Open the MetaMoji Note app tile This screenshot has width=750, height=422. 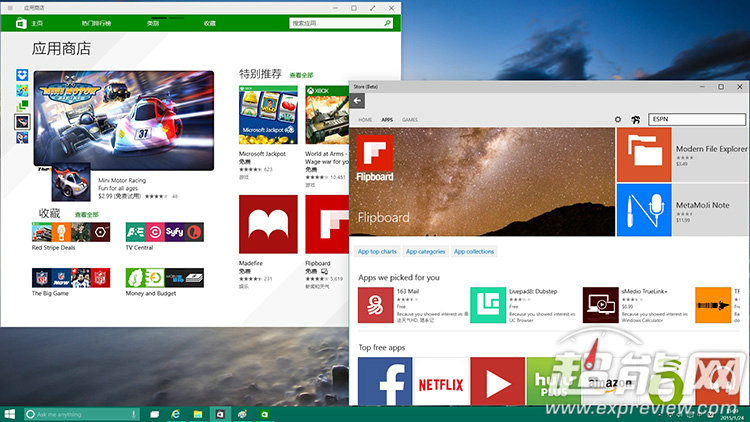[643, 210]
